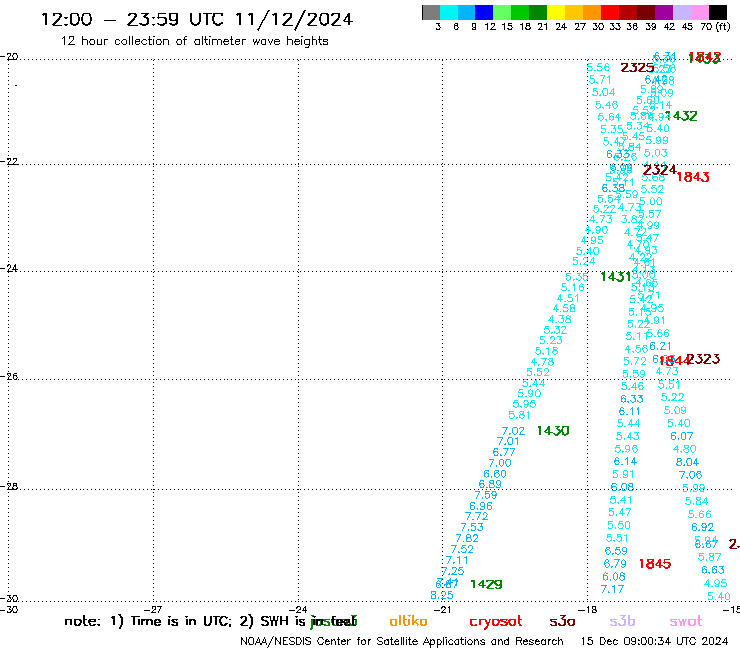Click the 'NOAA/NESDIS Center for Satellite Applications and Research' credit
Screen dimensions: 740x650
[402, 642]
